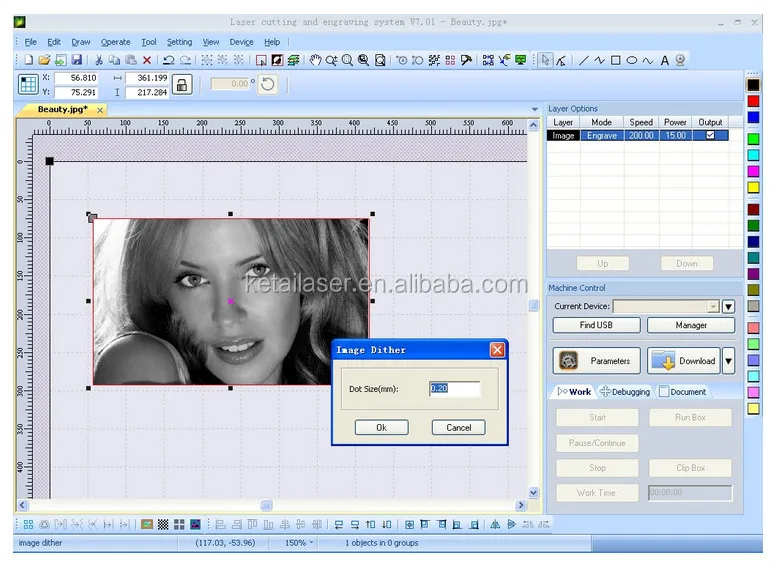Switch to the Debugging tab
Viewport: 773px width, 565px height.
coord(625,392)
